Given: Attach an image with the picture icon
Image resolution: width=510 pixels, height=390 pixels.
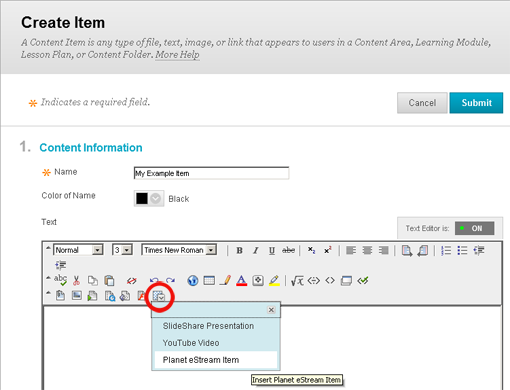Looking at the screenshot, I should pos(77,296).
